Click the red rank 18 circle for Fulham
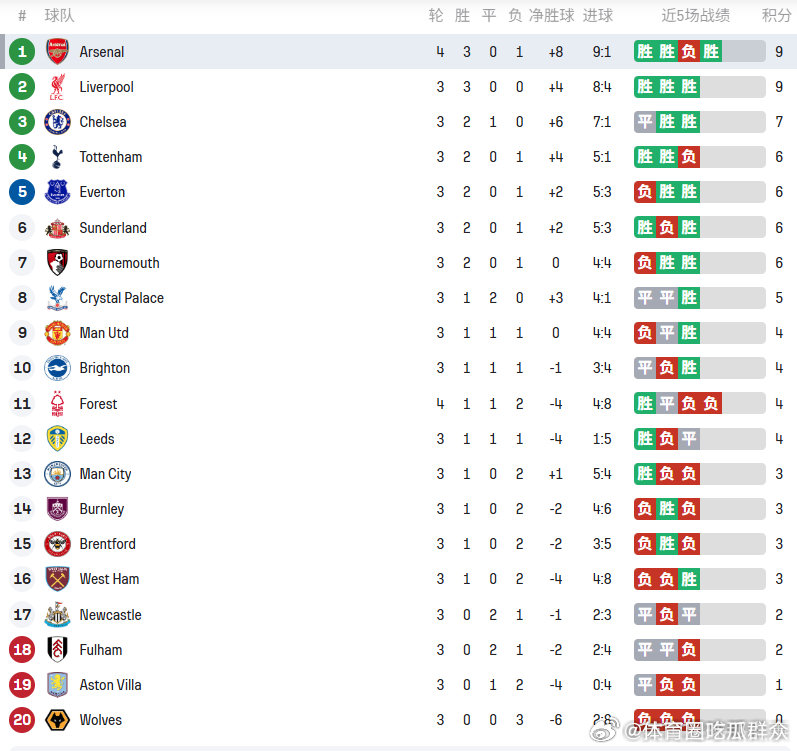 click(x=22, y=650)
